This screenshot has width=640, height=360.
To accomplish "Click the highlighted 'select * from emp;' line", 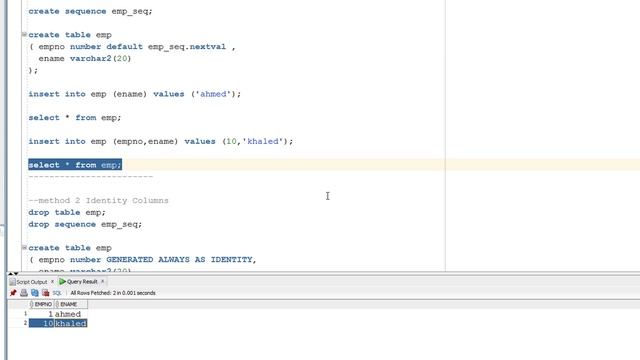I will click(75, 165).
